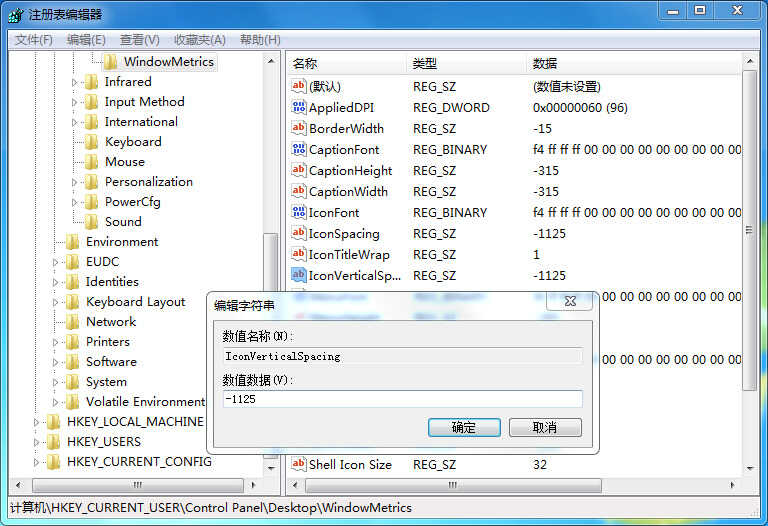Click the data value 32 of Shell Icon Size
Screen dimensions: 768x526
540,464
